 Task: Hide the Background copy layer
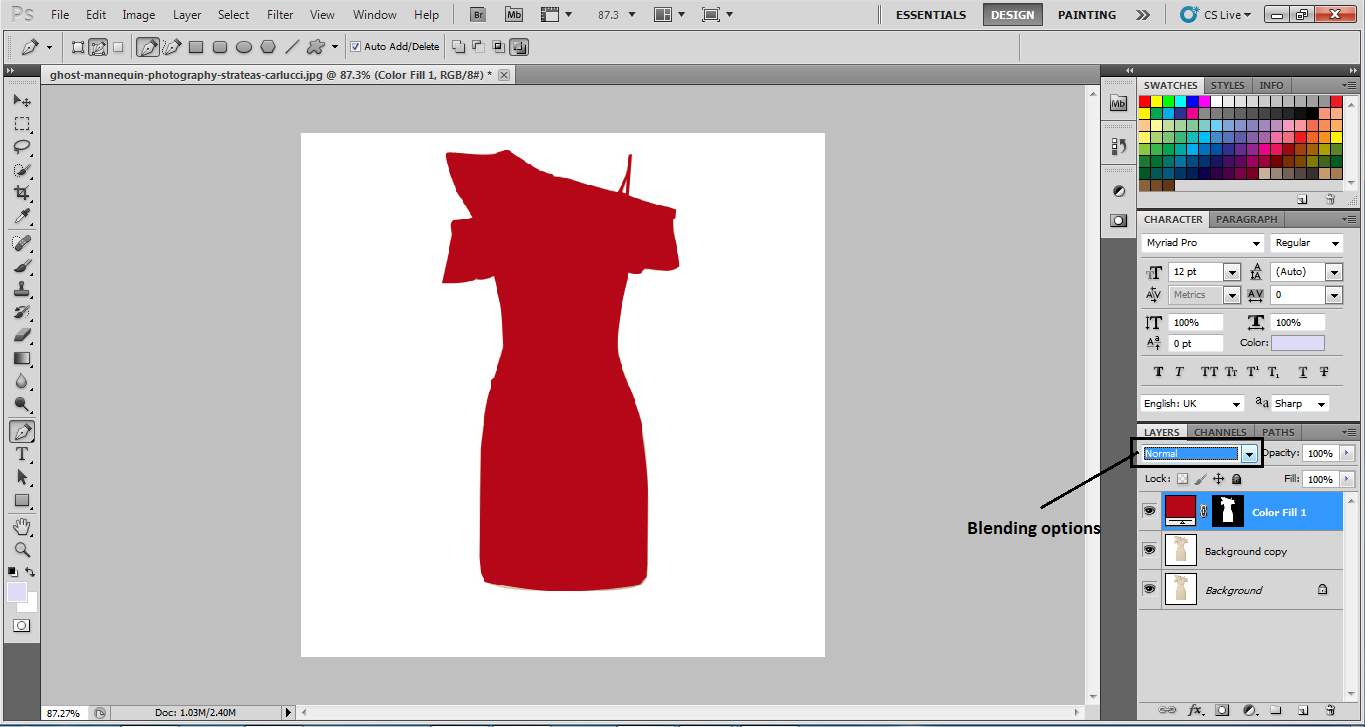tap(1149, 551)
